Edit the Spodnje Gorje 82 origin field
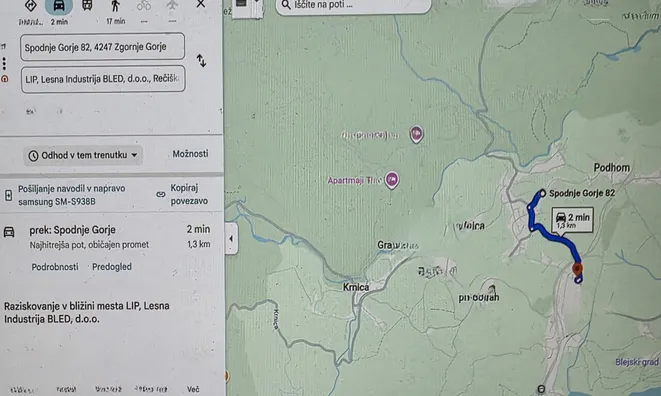661x396 pixels. point(102,47)
